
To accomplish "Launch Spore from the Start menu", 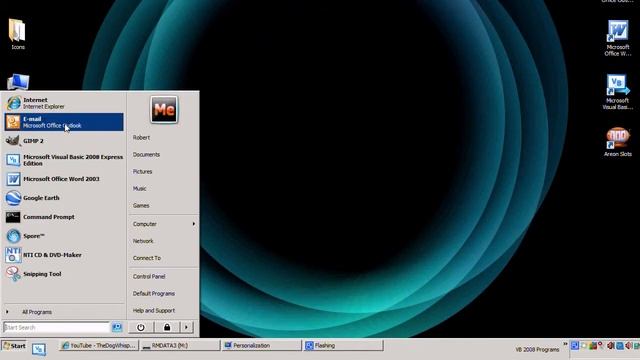I will 64,236.
